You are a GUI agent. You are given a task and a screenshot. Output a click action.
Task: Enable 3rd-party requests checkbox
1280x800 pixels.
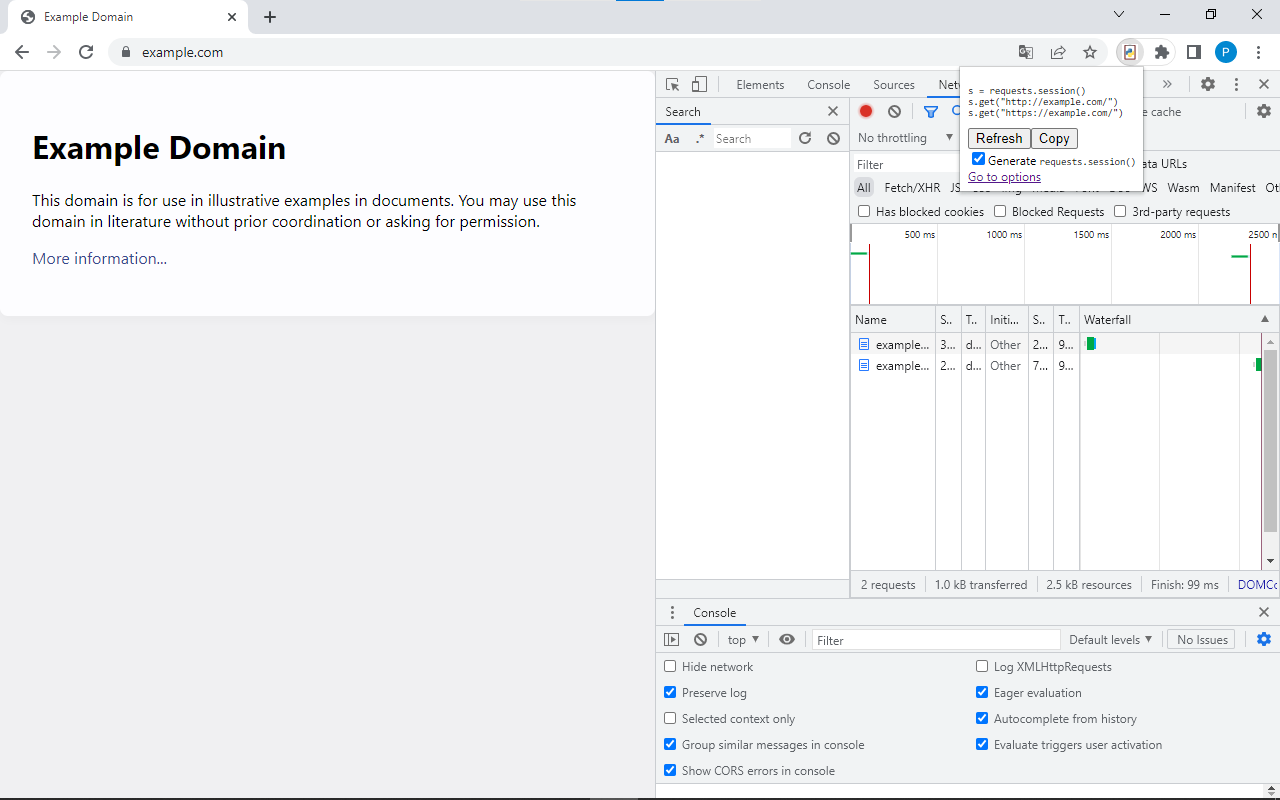coord(1120,211)
